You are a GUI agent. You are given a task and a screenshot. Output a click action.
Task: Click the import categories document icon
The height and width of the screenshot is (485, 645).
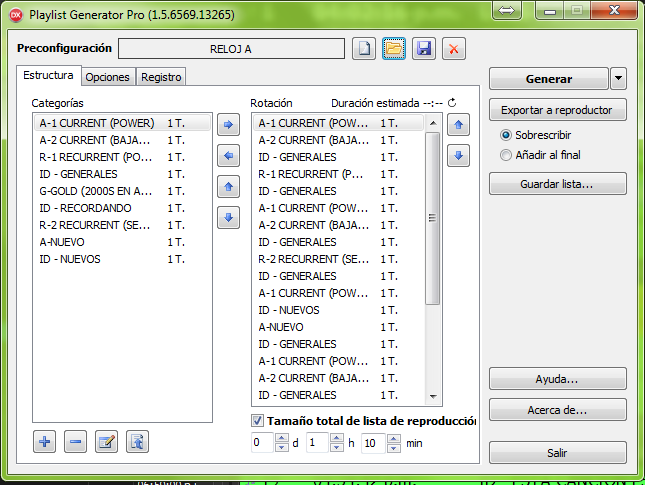click(x=137, y=442)
